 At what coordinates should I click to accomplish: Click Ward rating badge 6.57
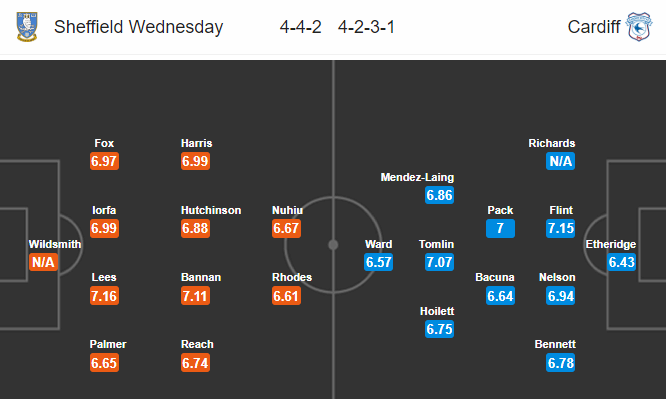pos(378,262)
